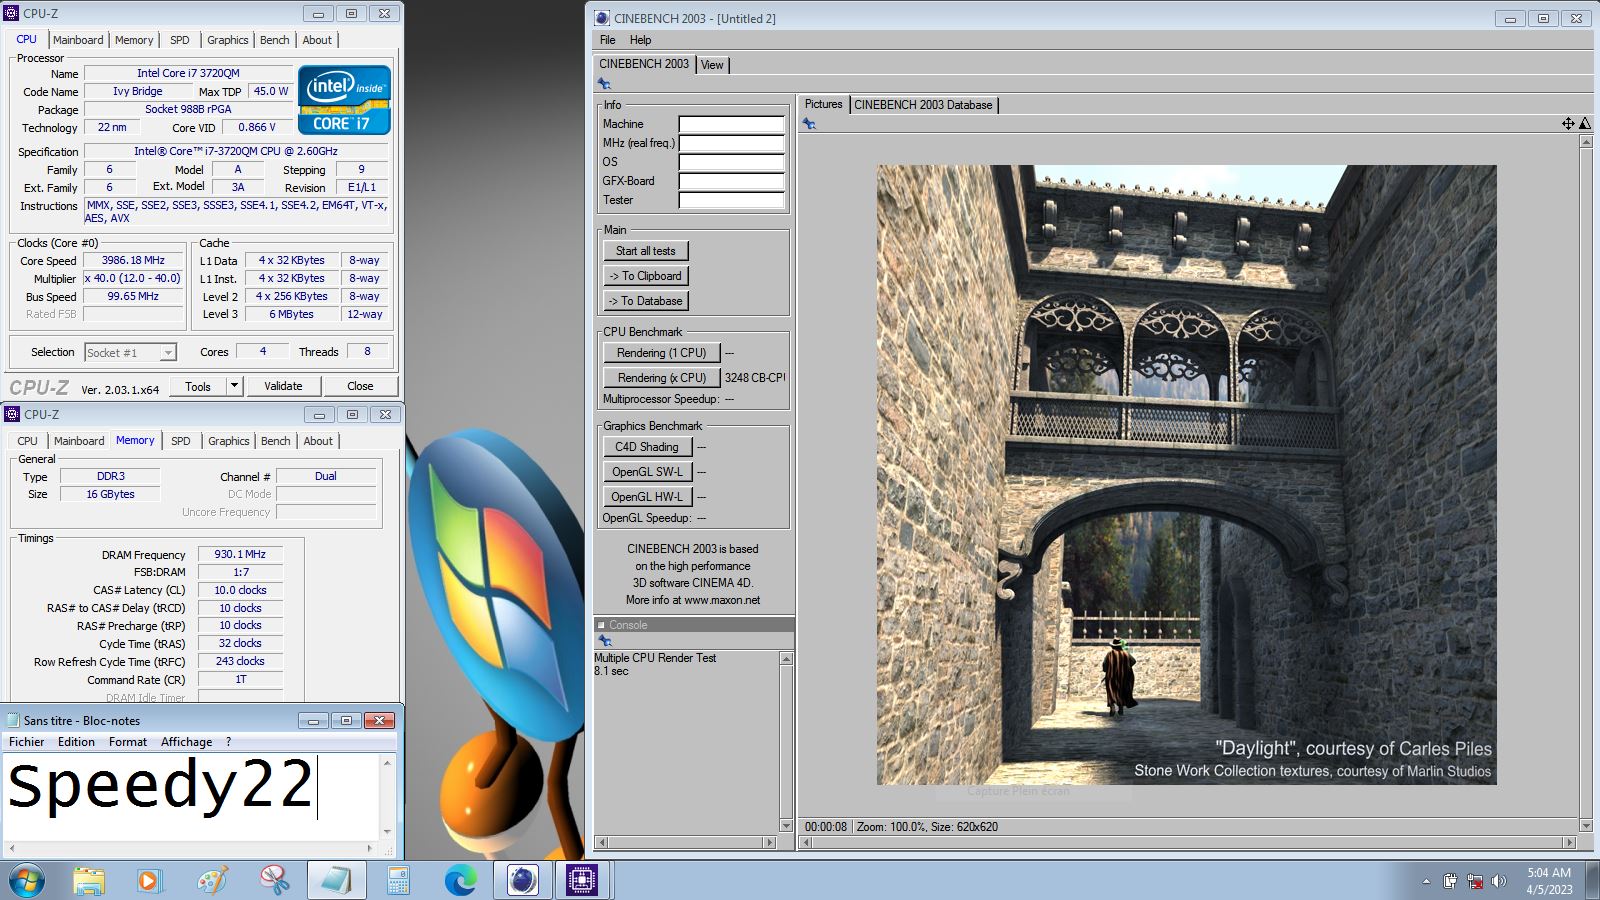Switch to Mainboard tab in top CPU-Z window

pos(78,40)
